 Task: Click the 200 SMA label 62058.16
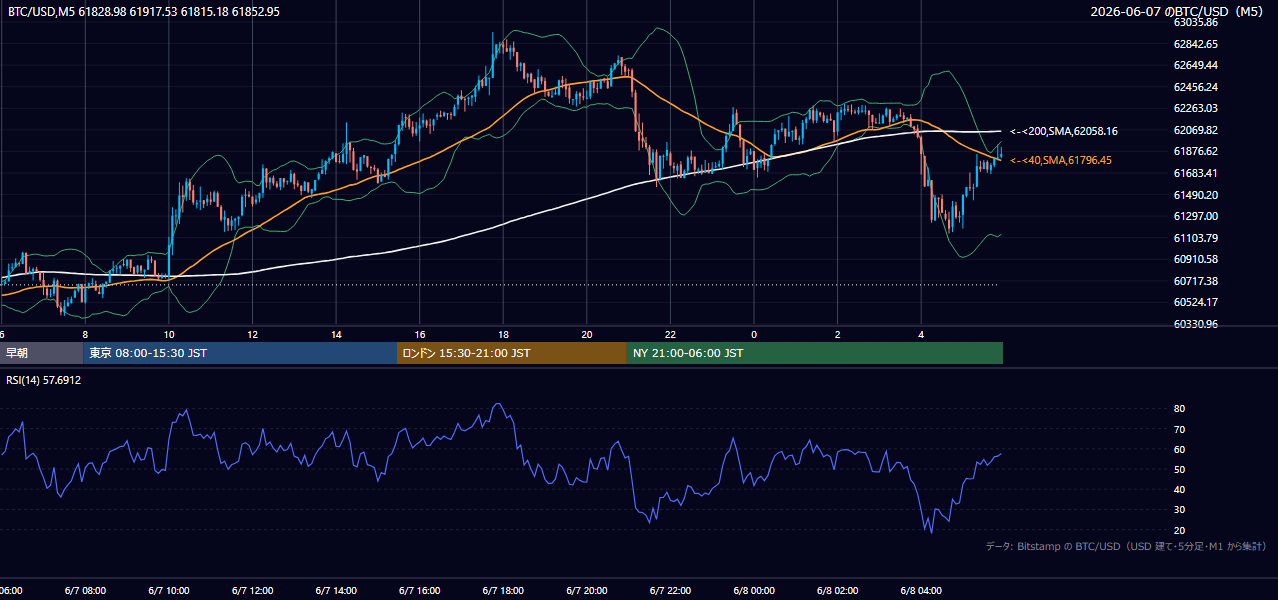[x=1064, y=131]
